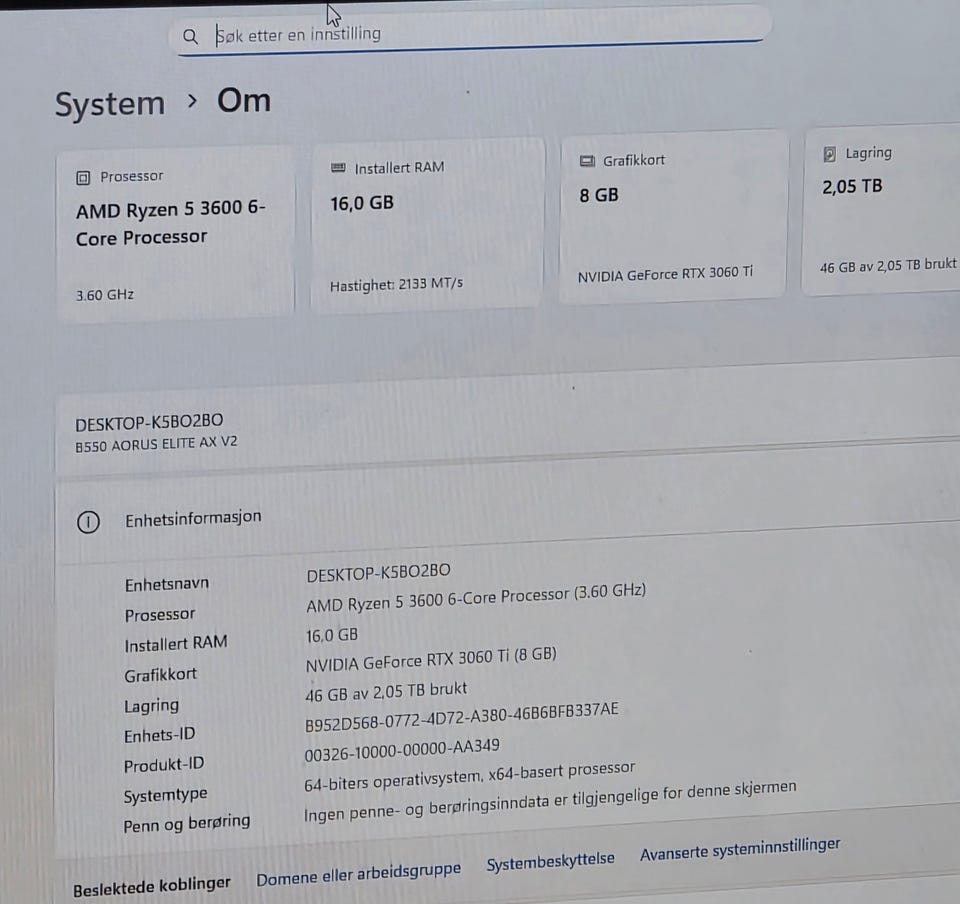Click the 'Installert RAM' row label
The image size is (960, 904).
click(176, 644)
